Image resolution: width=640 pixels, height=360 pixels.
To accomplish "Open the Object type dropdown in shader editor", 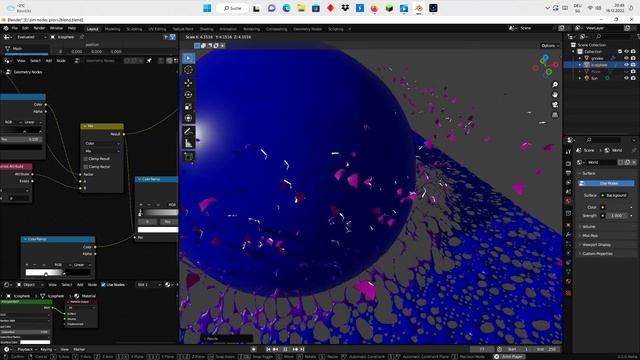I will [31, 284].
